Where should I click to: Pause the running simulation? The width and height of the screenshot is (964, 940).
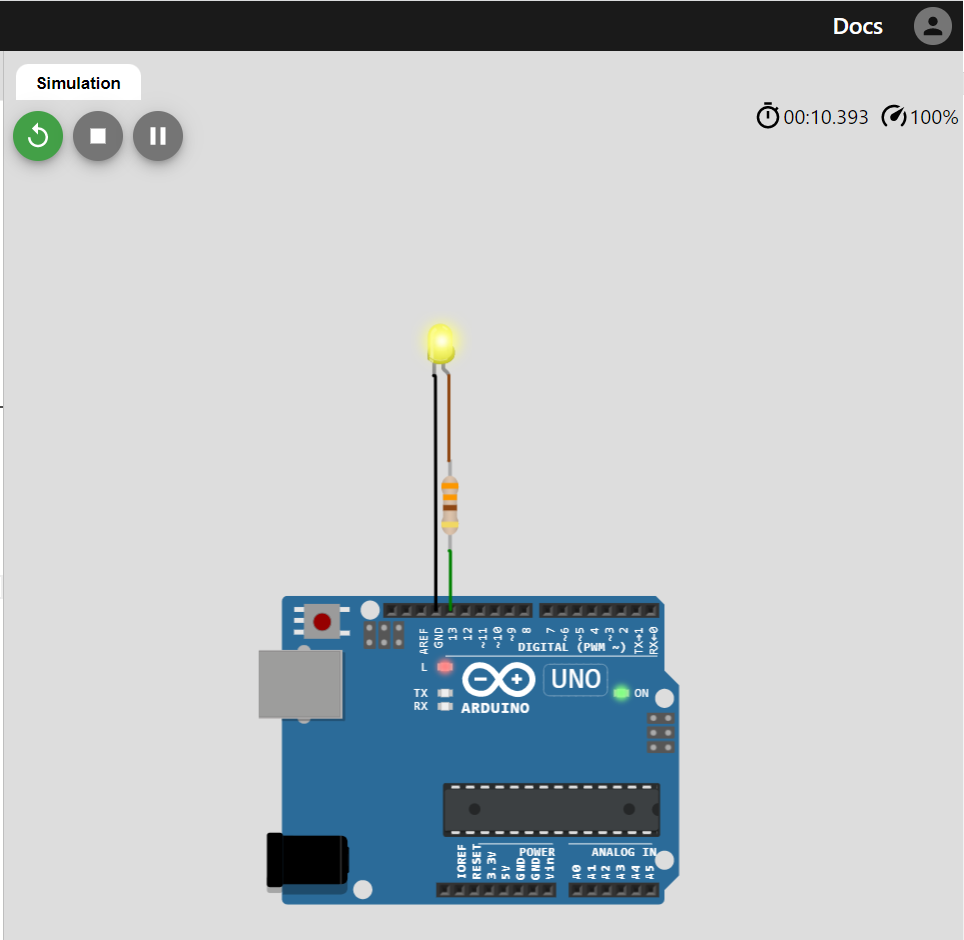click(x=158, y=136)
